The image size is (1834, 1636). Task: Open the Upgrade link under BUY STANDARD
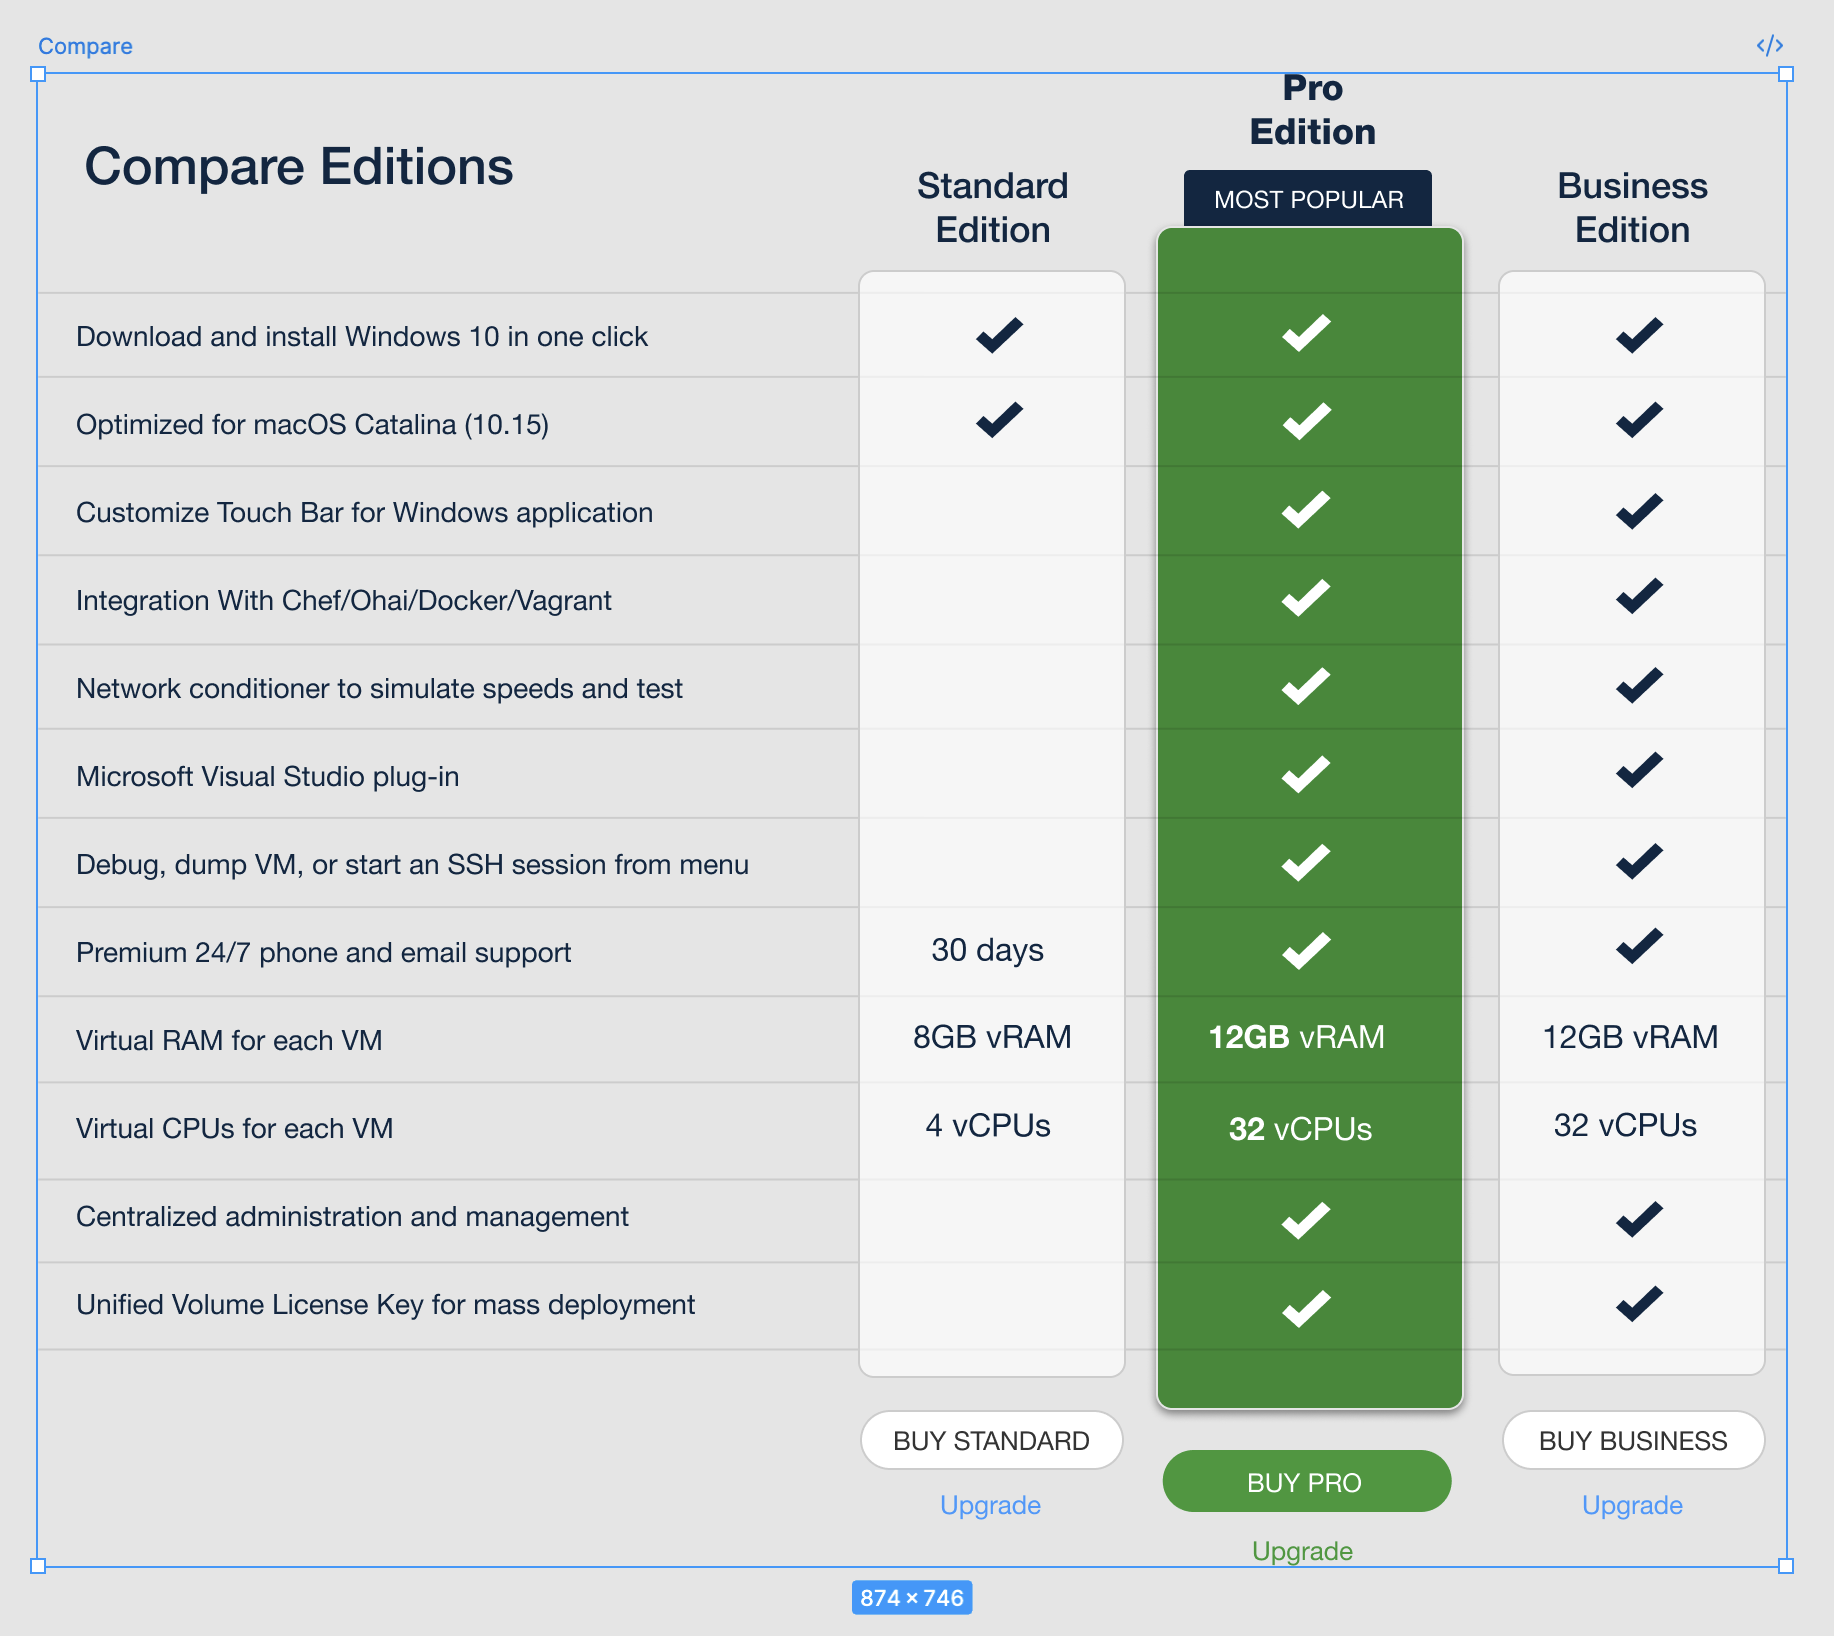point(990,1505)
